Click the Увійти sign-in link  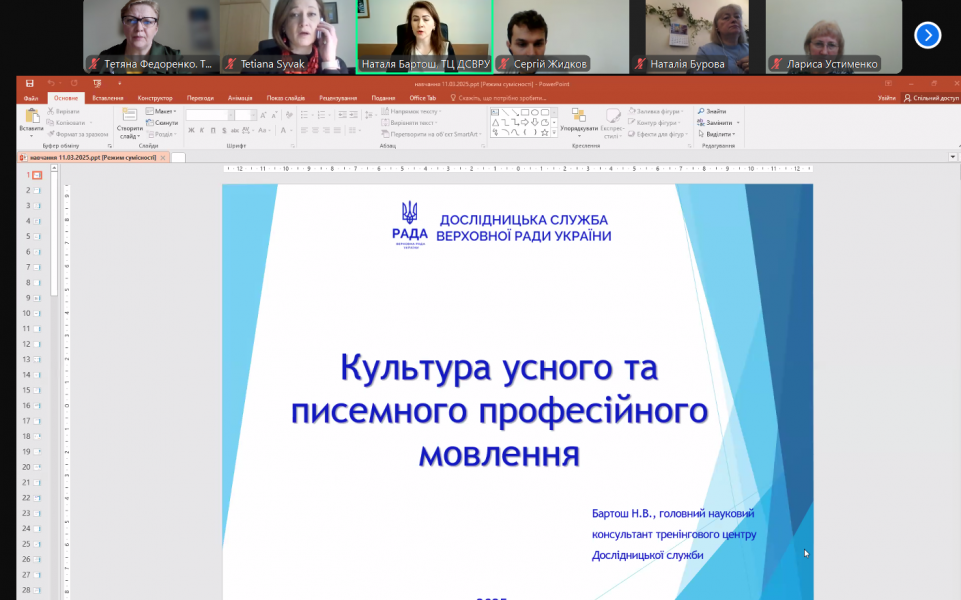pos(887,98)
